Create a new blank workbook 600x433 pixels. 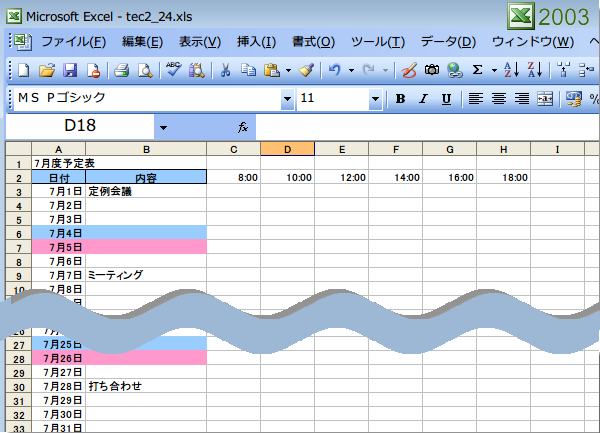tap(24, 70)
